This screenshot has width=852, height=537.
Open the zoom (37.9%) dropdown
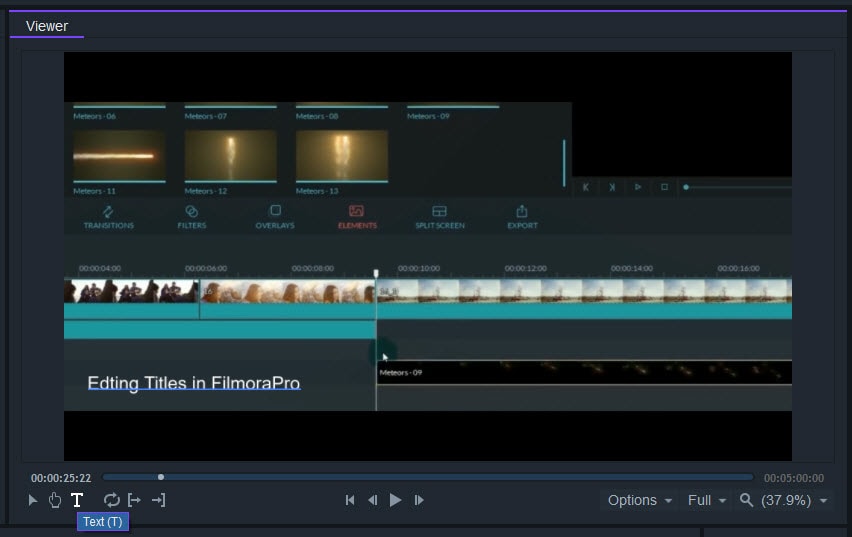tap(794, 500)
